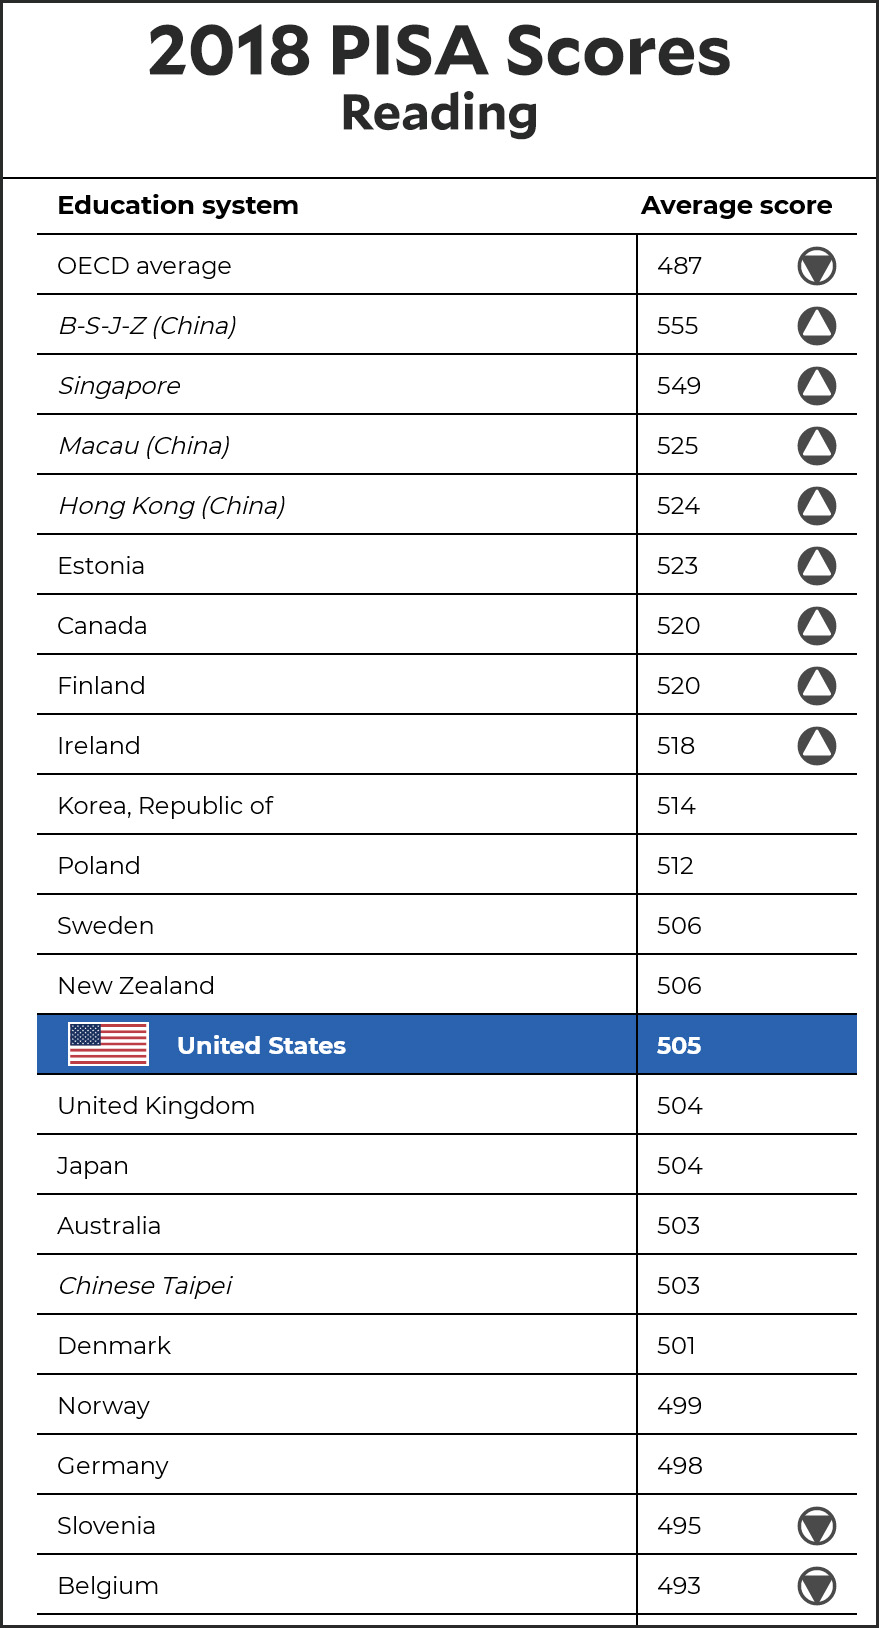
Task: Click the up-arrow icon for Hong Kong (China)
Action: (816, 506)
